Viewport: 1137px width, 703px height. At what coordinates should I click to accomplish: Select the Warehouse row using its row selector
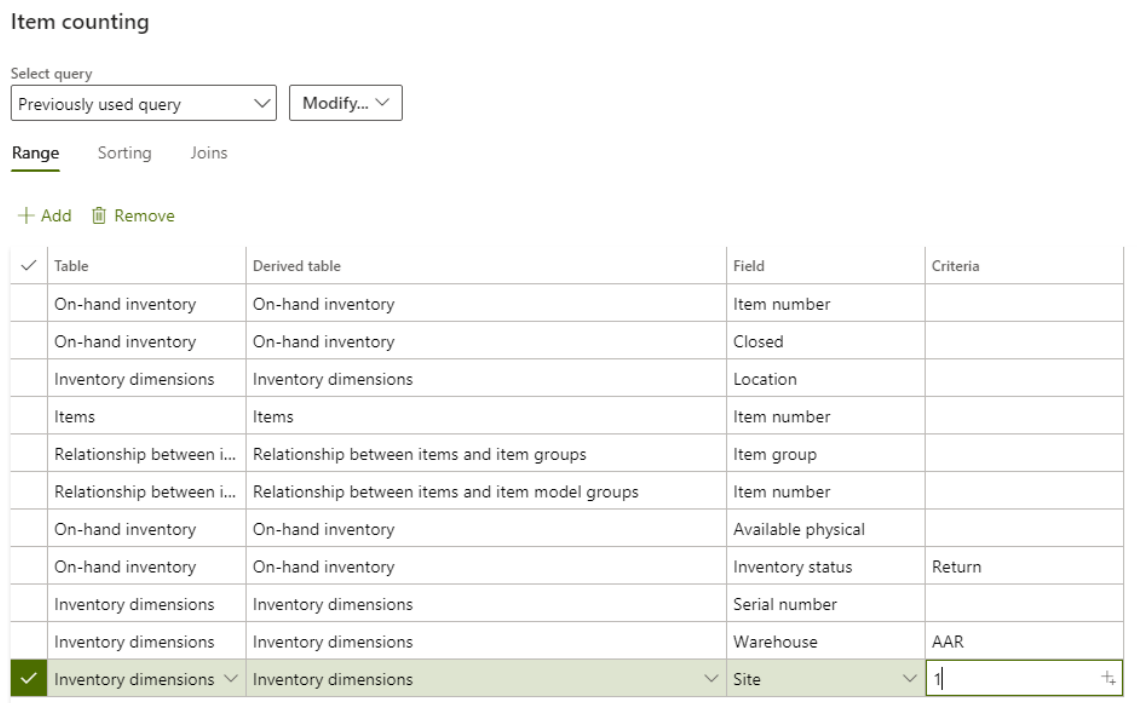[28, 642]
